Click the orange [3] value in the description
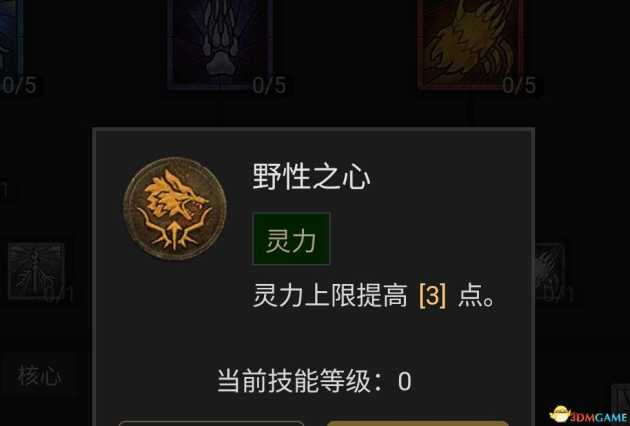This screenshot has width=630, height=426. pyautogui.click(x=433, y=296)
